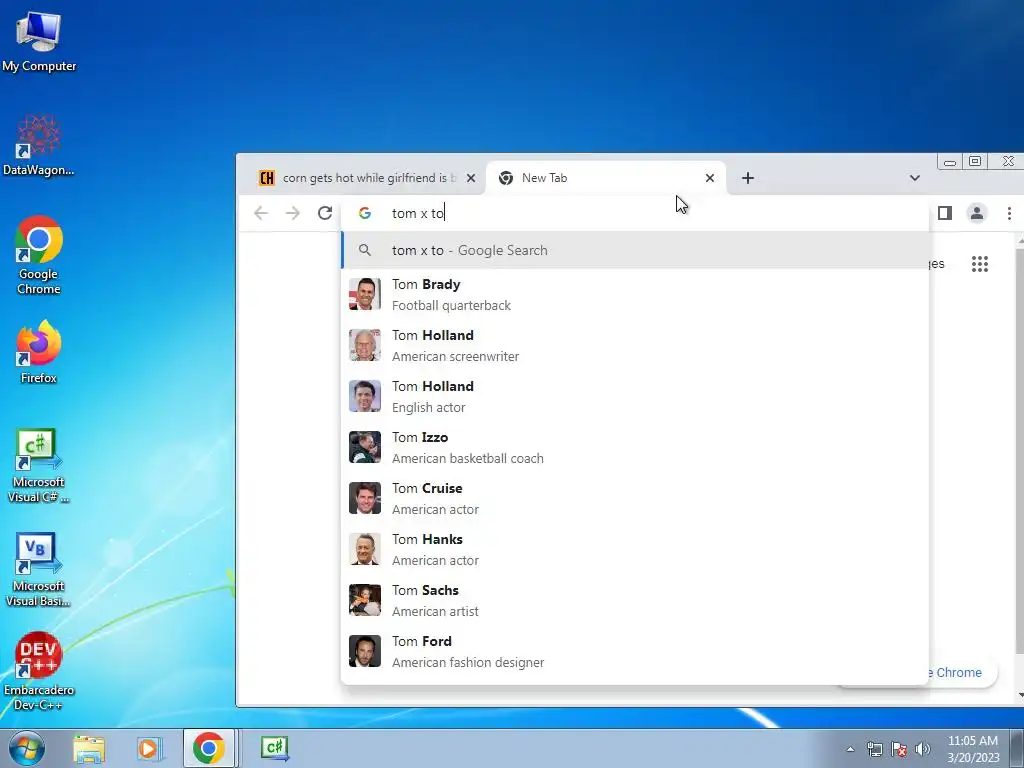Choose Tom Holland English actor suggestion
The width and height of the screenshot is (1024, 768).
(x=635, y=396)
